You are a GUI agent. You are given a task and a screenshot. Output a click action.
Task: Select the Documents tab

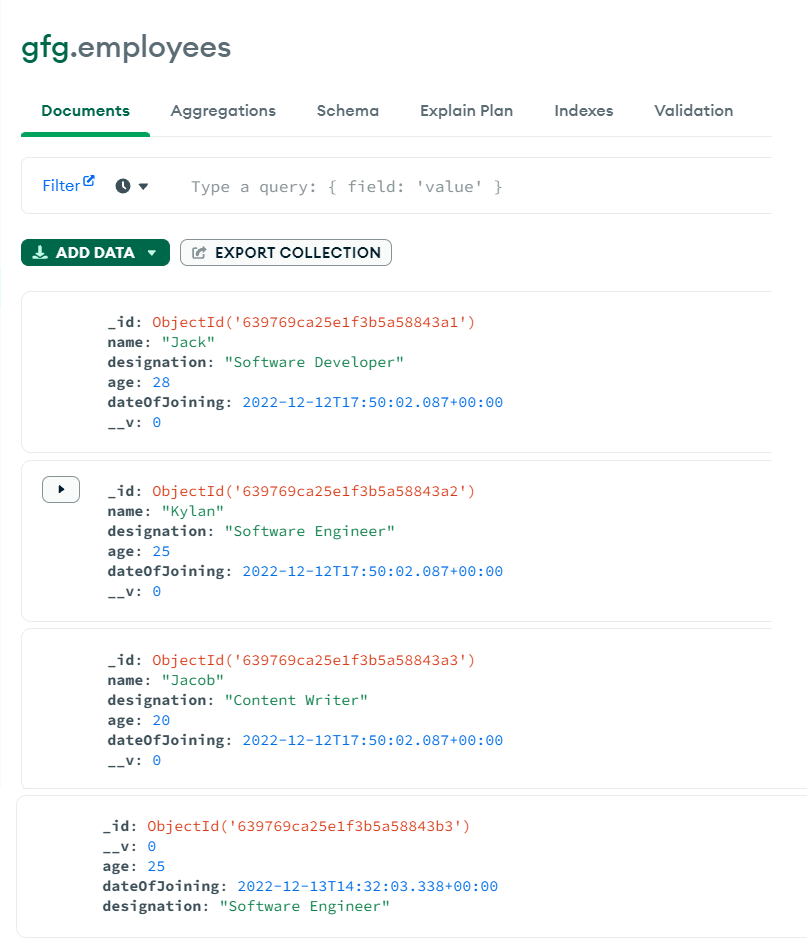(x=86, y=111)
